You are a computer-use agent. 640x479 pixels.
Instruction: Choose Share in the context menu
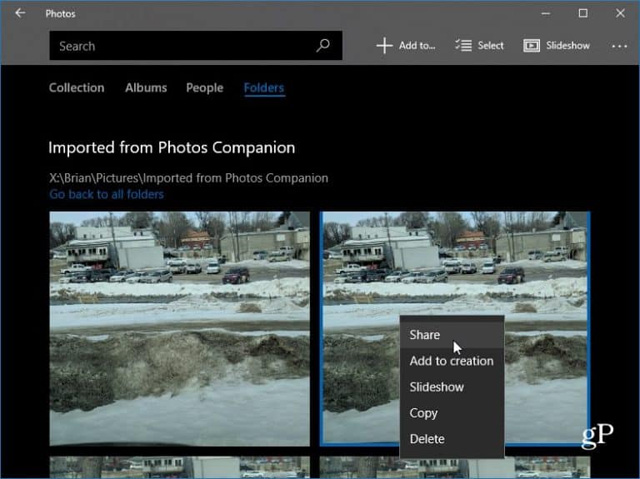pyautogui.click(x=425, y=336)
